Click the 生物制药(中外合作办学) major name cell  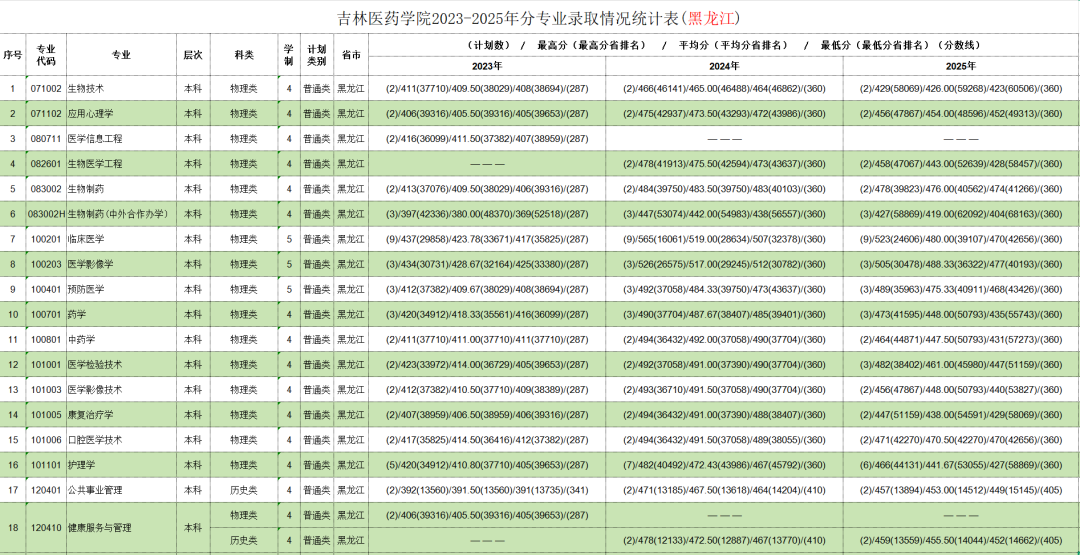click(121, 214)
